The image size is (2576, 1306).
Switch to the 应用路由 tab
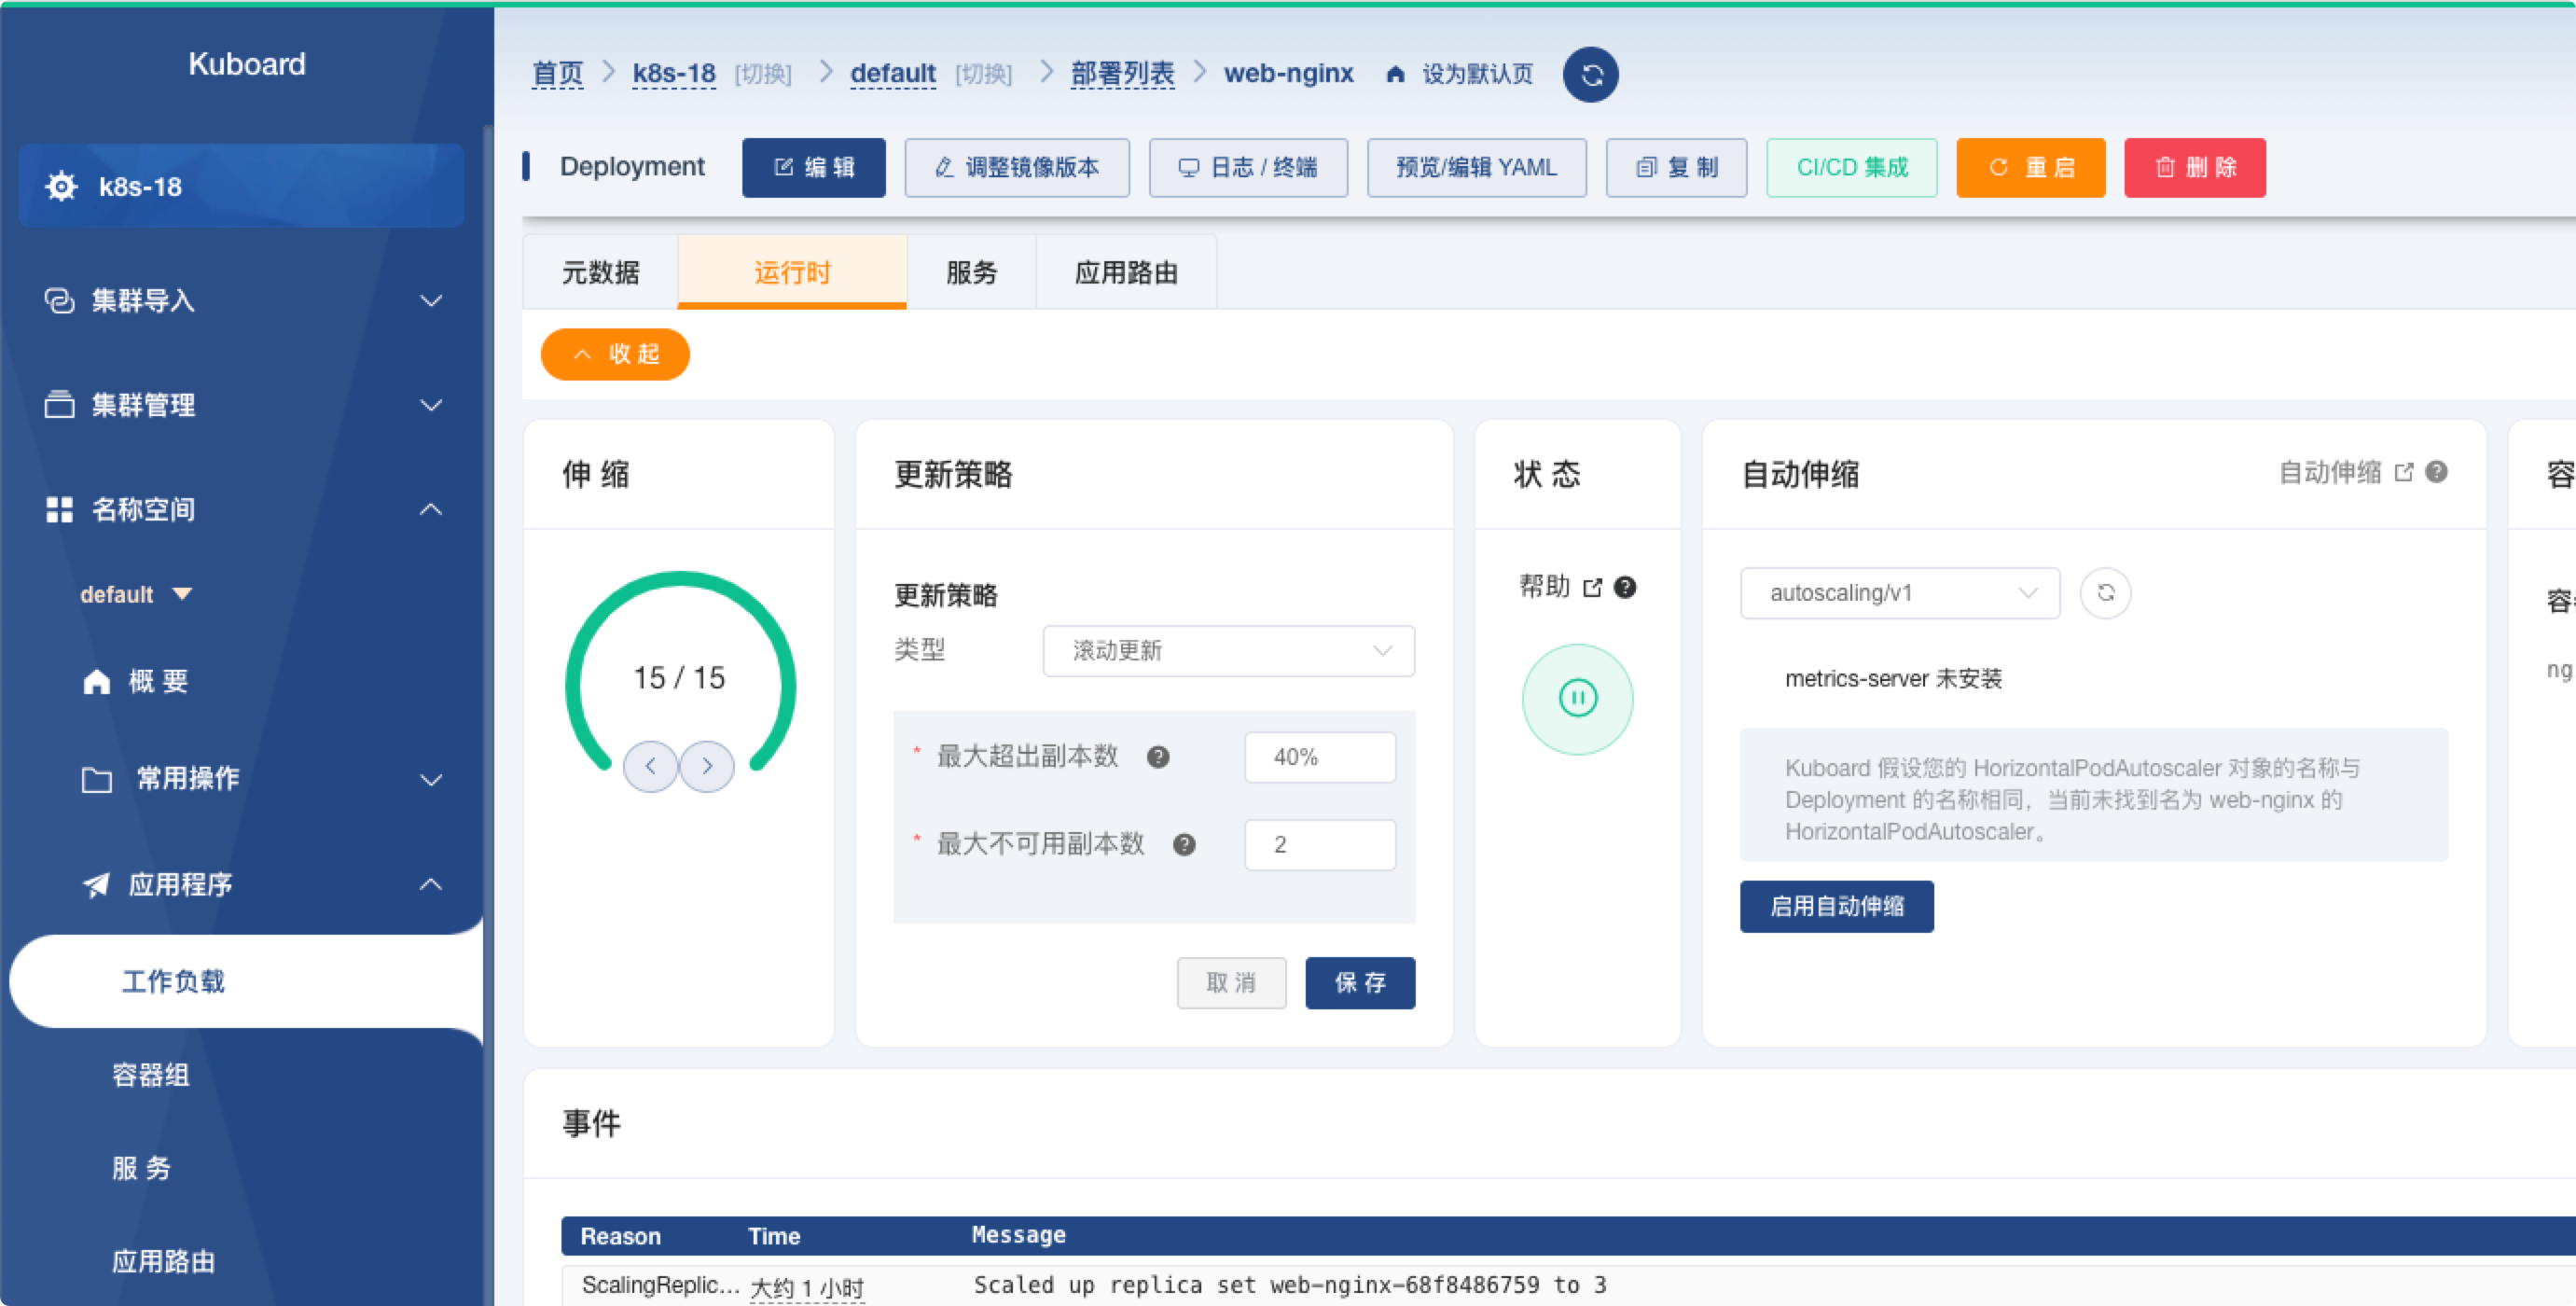tap(1125, 272)
